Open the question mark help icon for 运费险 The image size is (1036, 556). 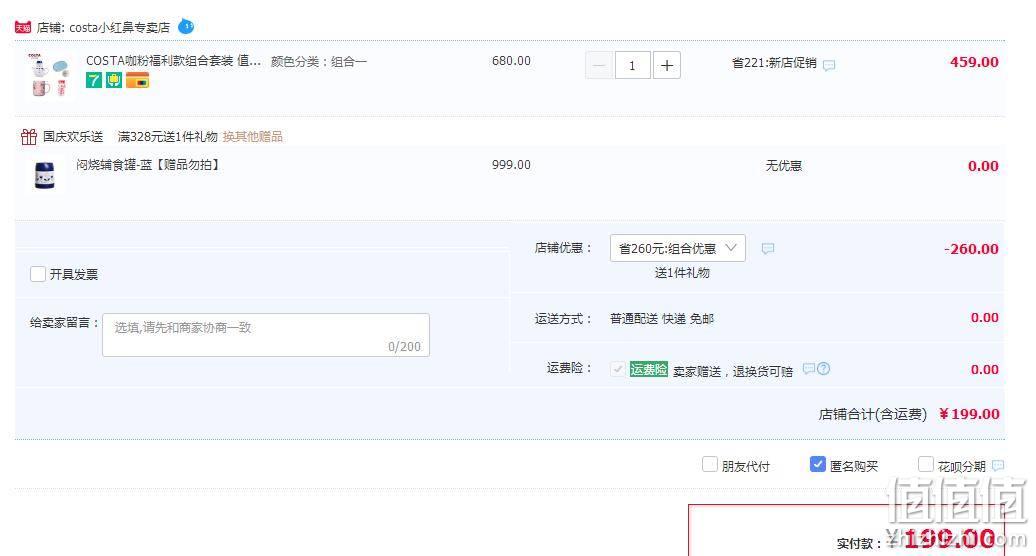coord(823,368)
